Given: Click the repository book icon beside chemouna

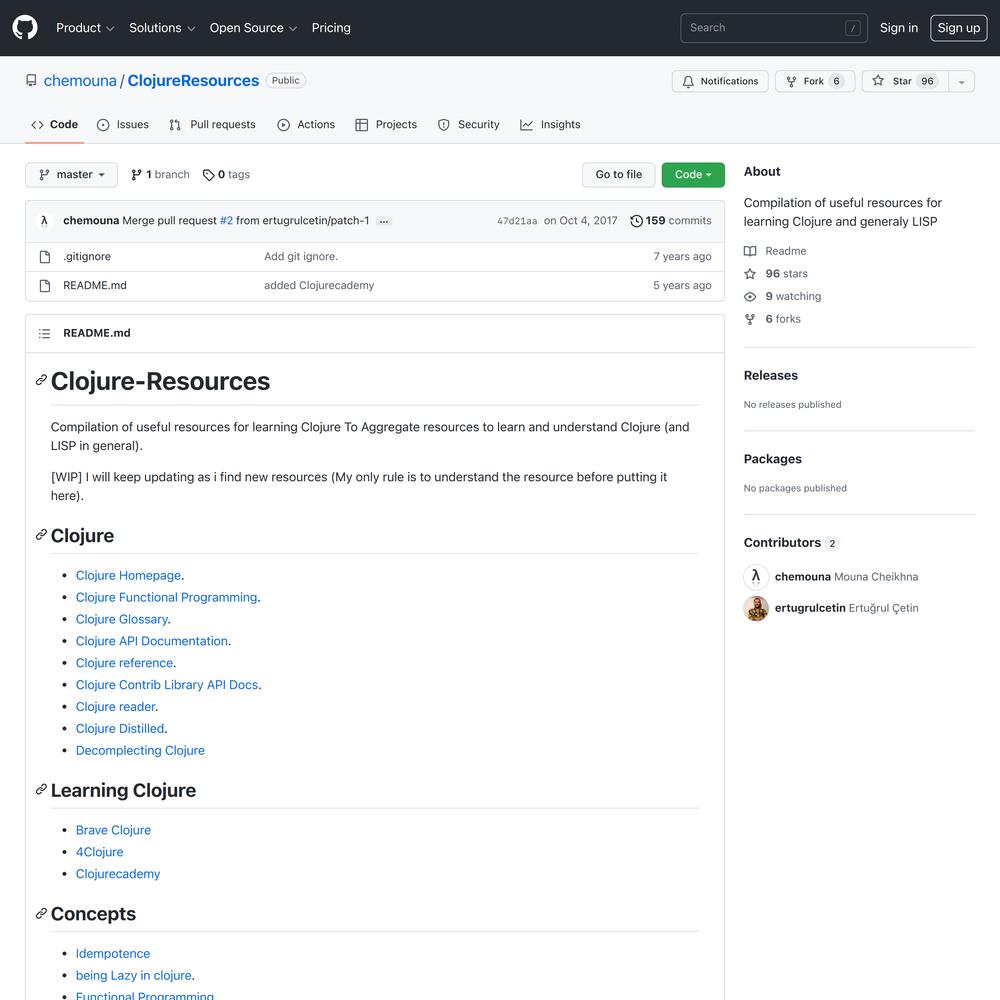Looking at the screenshot, I should click(x=31, y=80).
